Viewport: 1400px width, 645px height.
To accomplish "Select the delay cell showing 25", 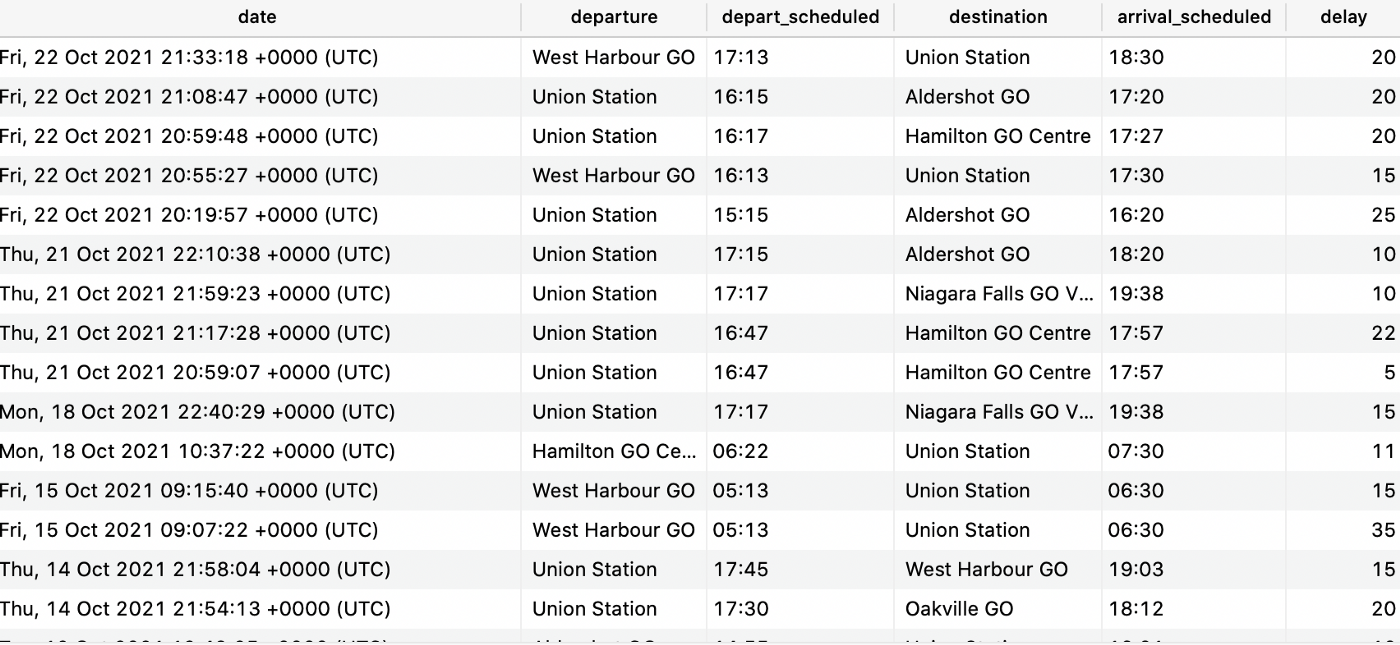I will (x=1383, y=215).
